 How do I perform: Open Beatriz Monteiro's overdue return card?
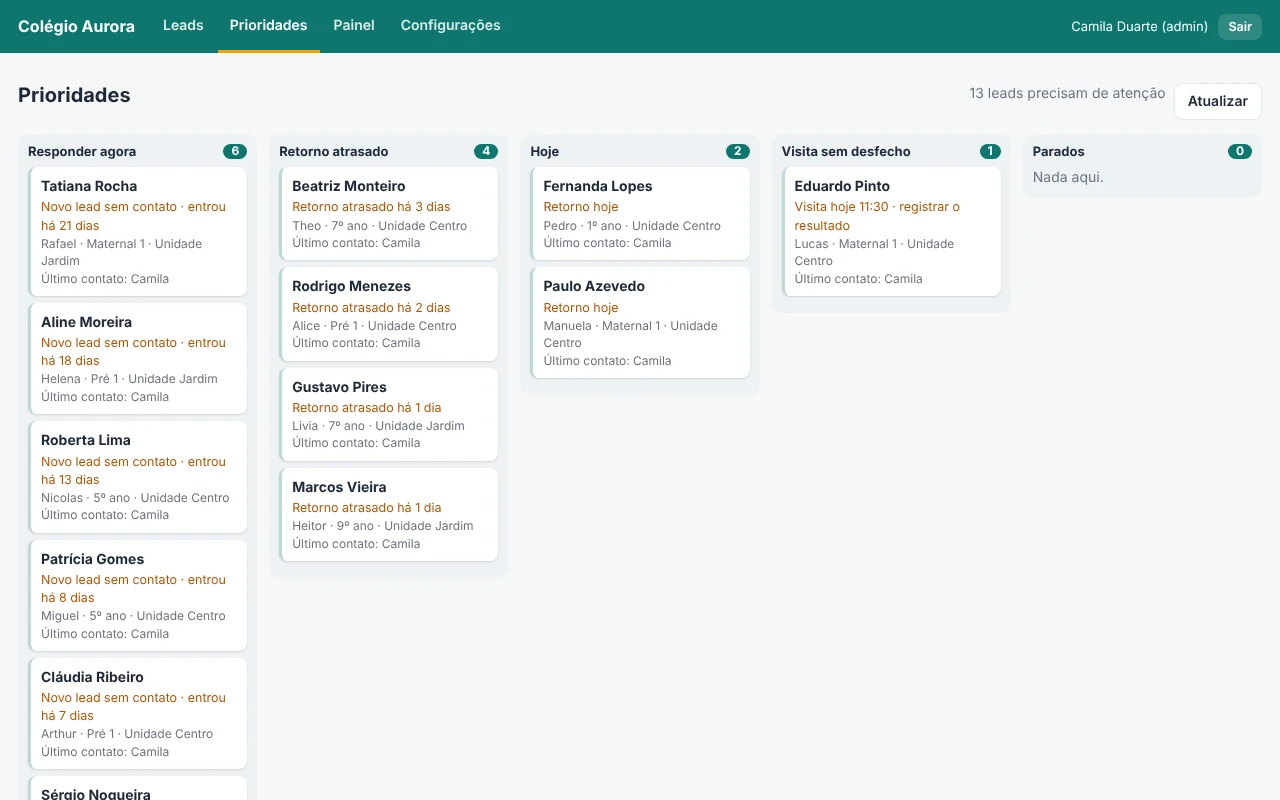(389, 213)
